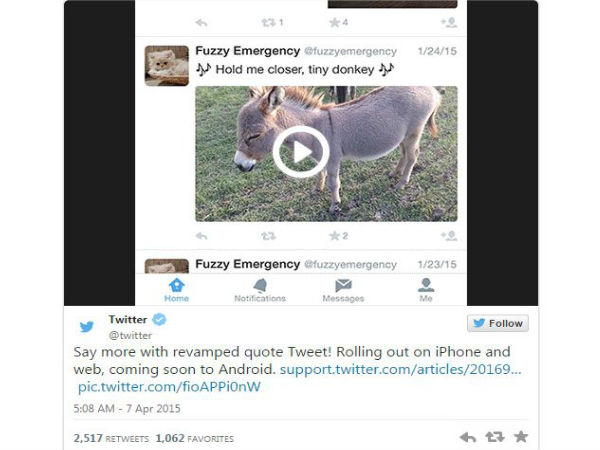Favorite the top tweet with 4 stars
The height and width of the screenshot is (450, 600).
(338, 23)
